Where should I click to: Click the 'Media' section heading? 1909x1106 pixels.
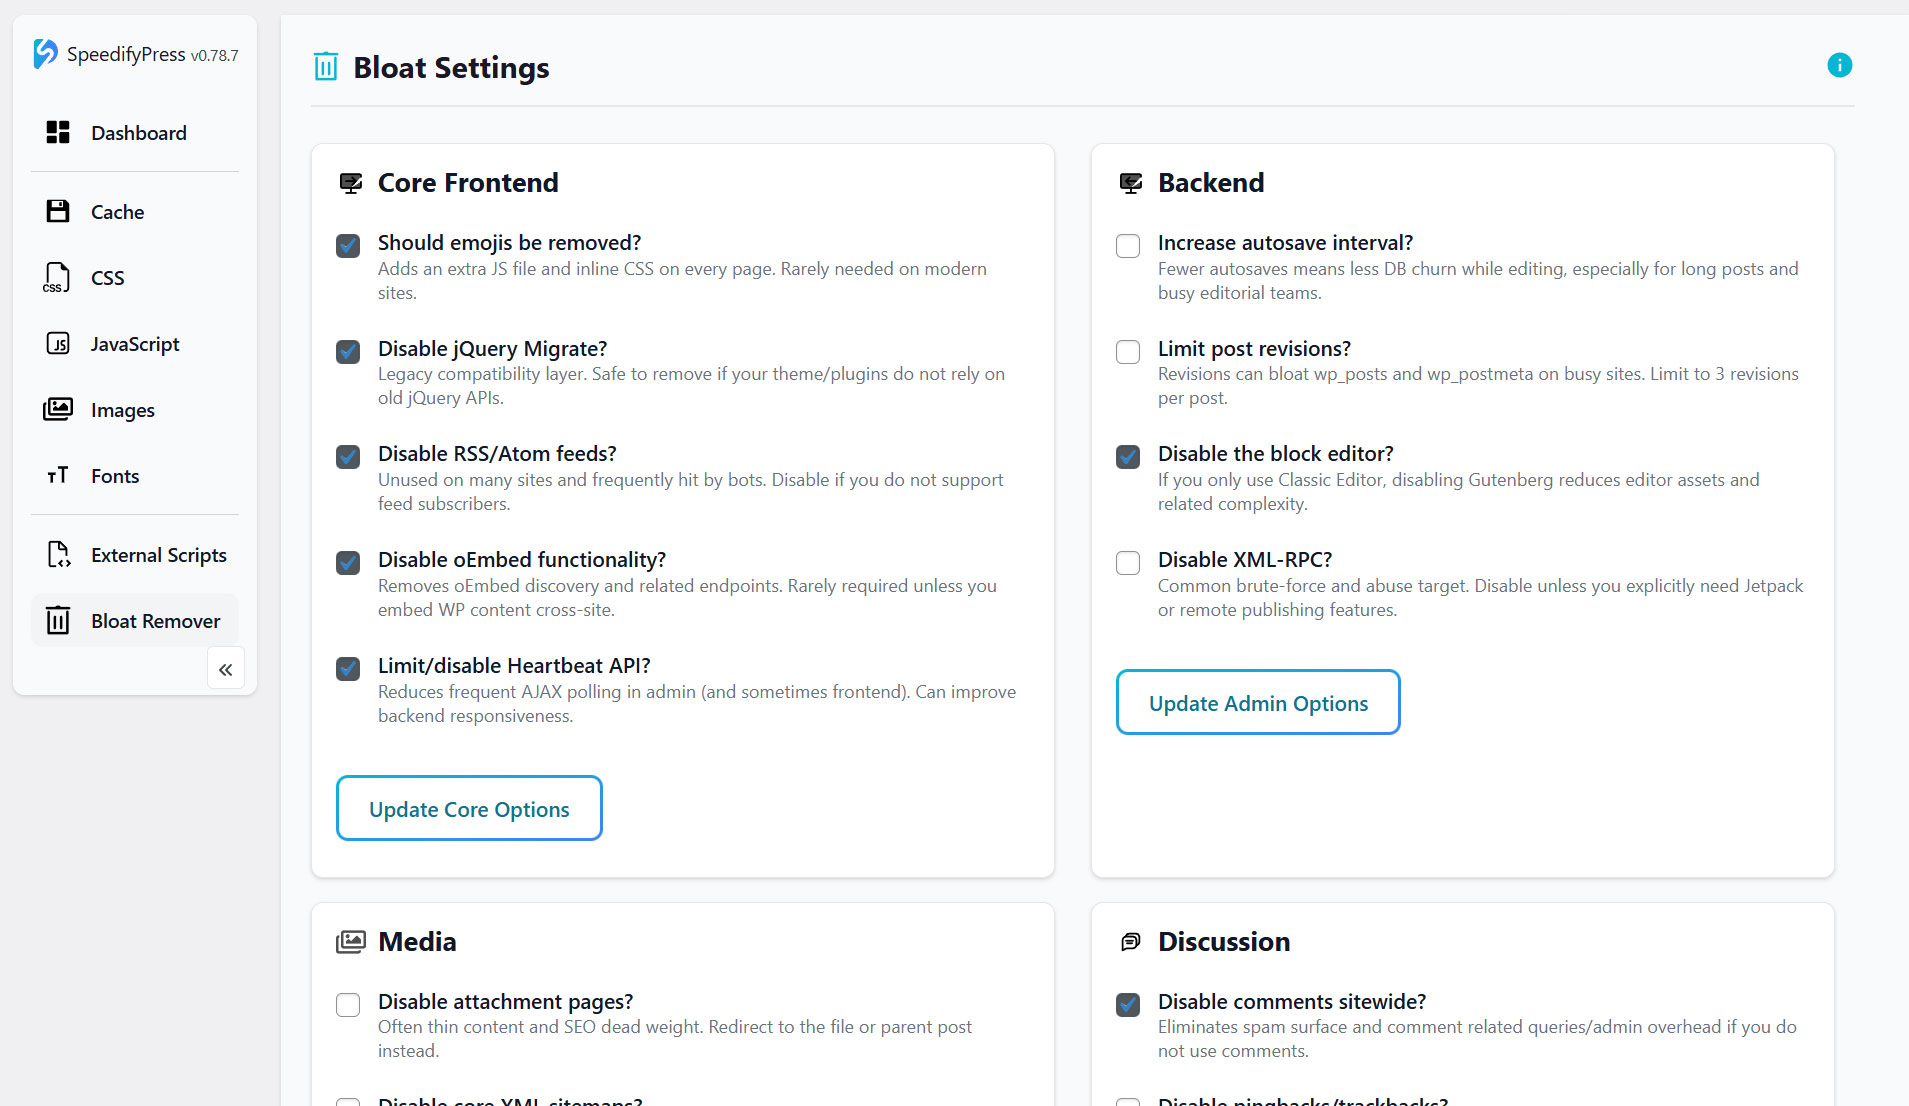[x=417, y=941]
